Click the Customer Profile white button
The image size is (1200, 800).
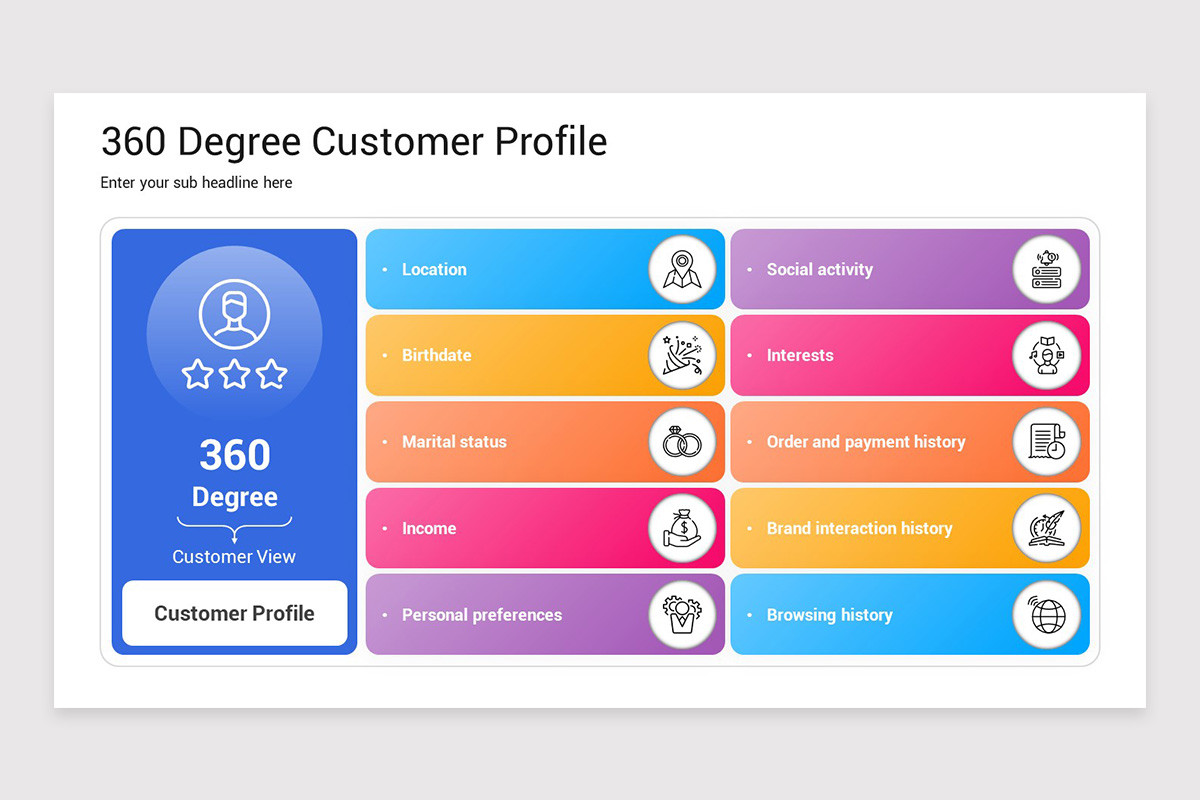coord(235,613)
